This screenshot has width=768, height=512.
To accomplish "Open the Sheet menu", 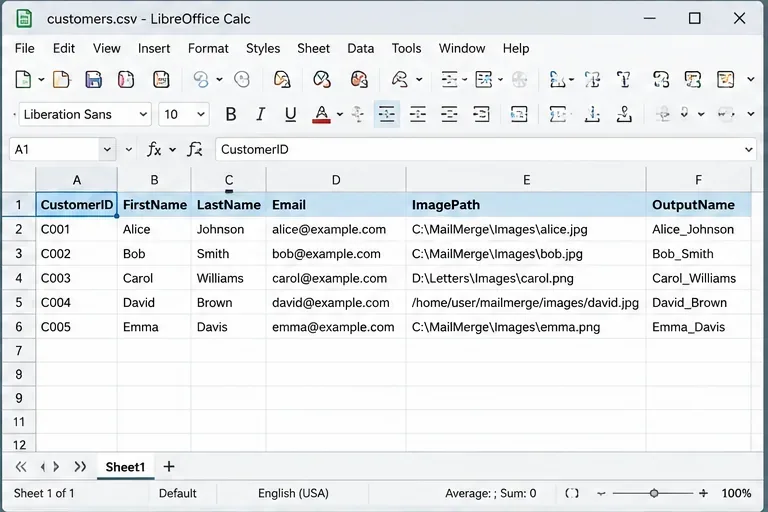I will click(x=313, y=49).
